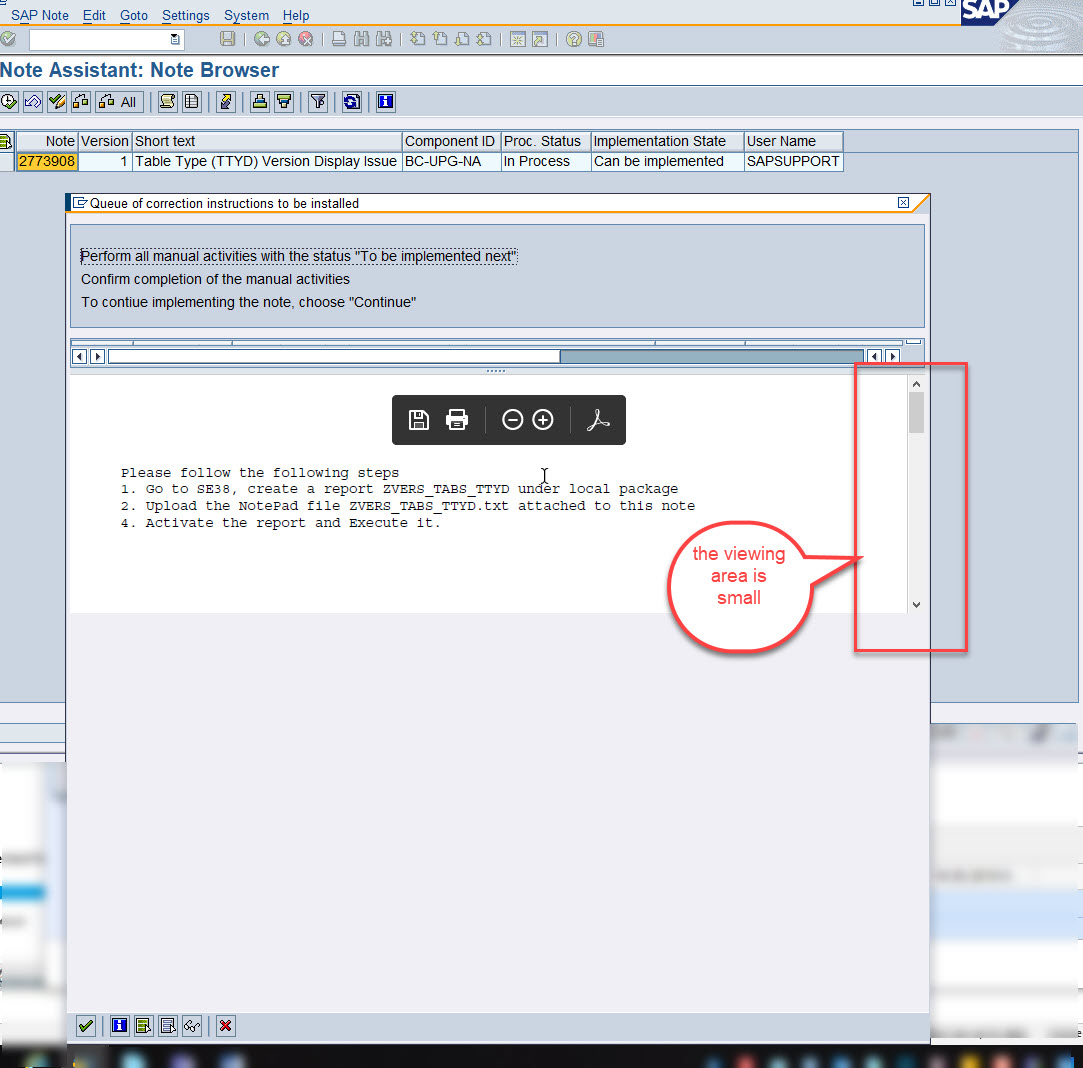Click the select-all icon at table corner

pyautogui.click(x=6, y=142)
